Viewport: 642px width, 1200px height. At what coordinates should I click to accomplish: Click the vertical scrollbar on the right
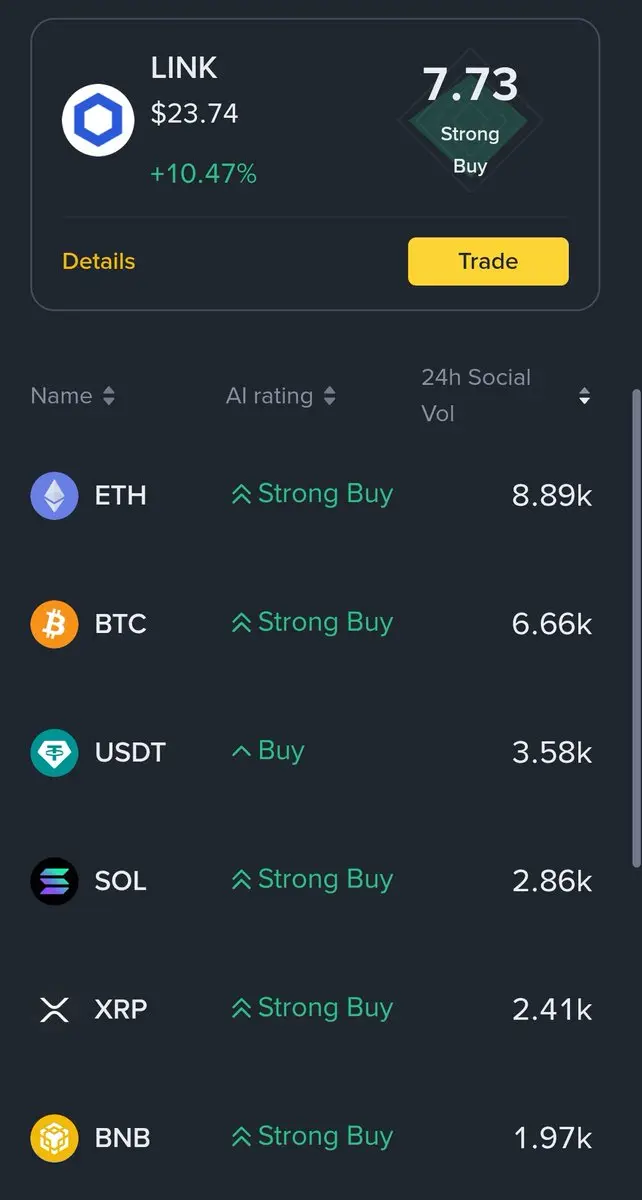pyautogui.click(x=636, y=628)
